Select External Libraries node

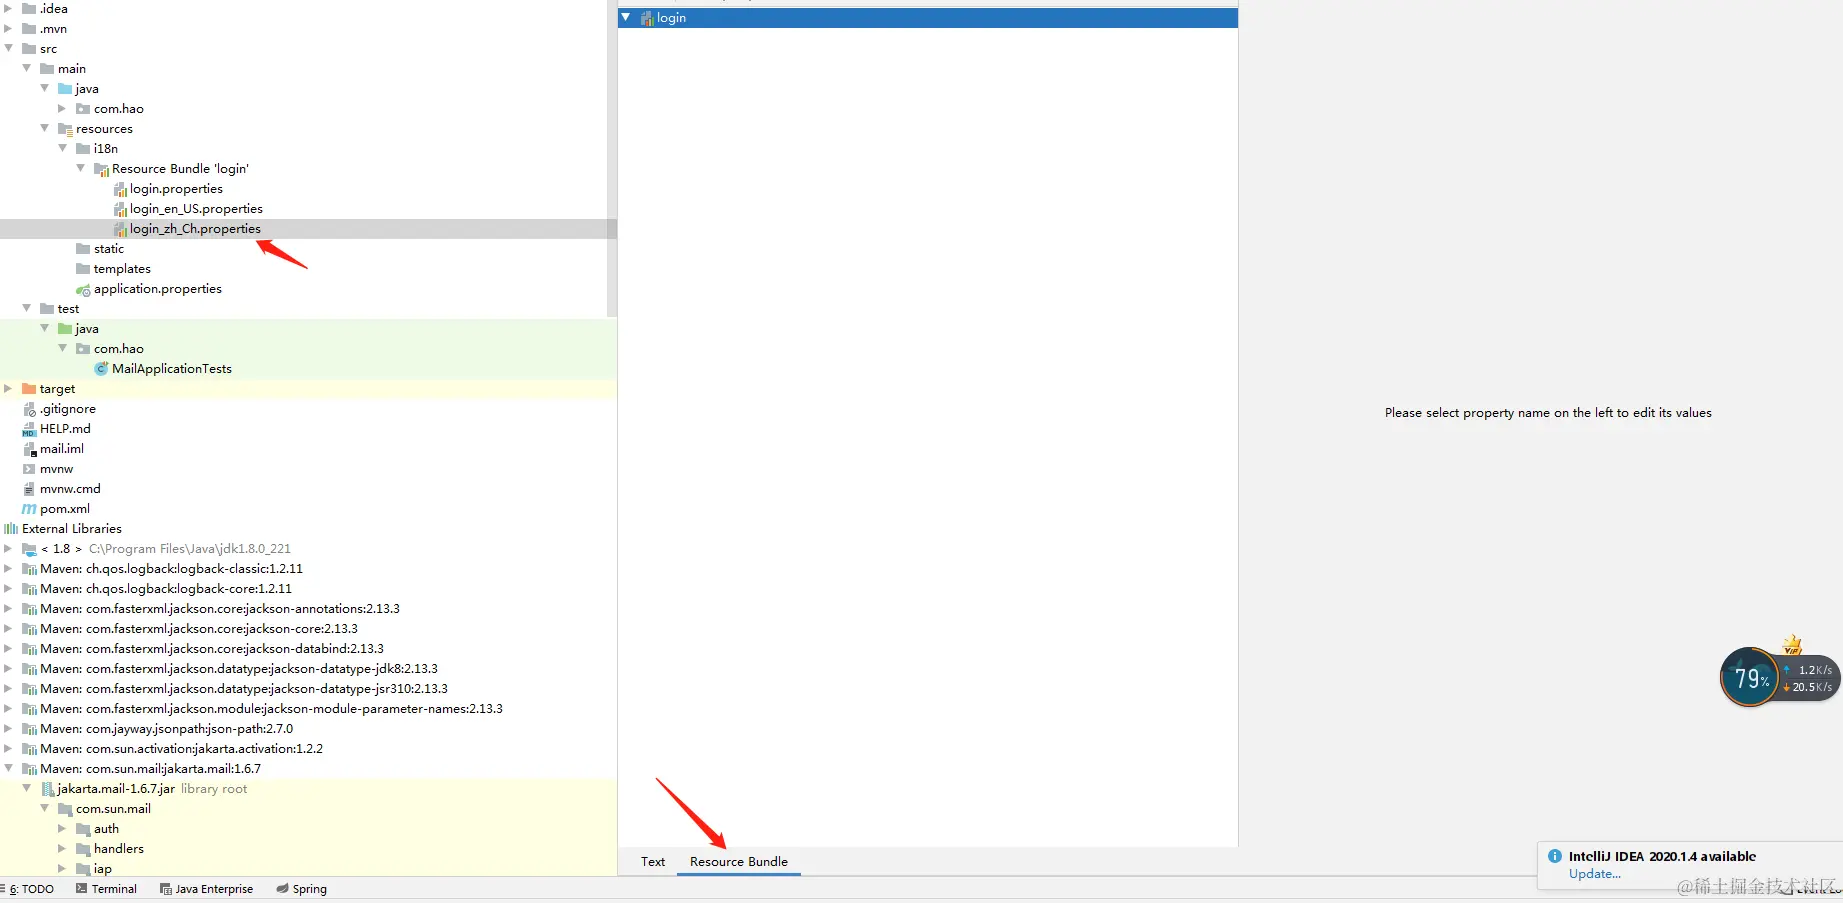click(x=72, y=529)
